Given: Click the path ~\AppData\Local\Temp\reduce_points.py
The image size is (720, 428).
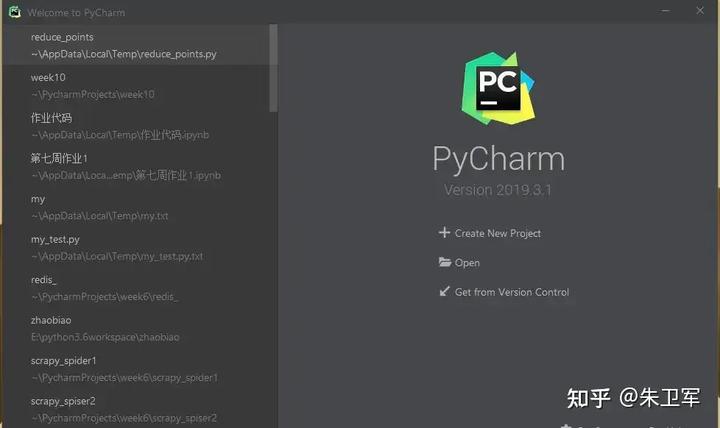Looking at the screenshot, I should [124, 54].
